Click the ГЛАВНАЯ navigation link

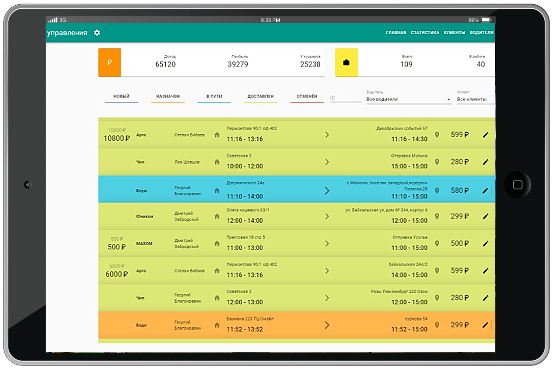pyautogui.click(x=396, y=33)
